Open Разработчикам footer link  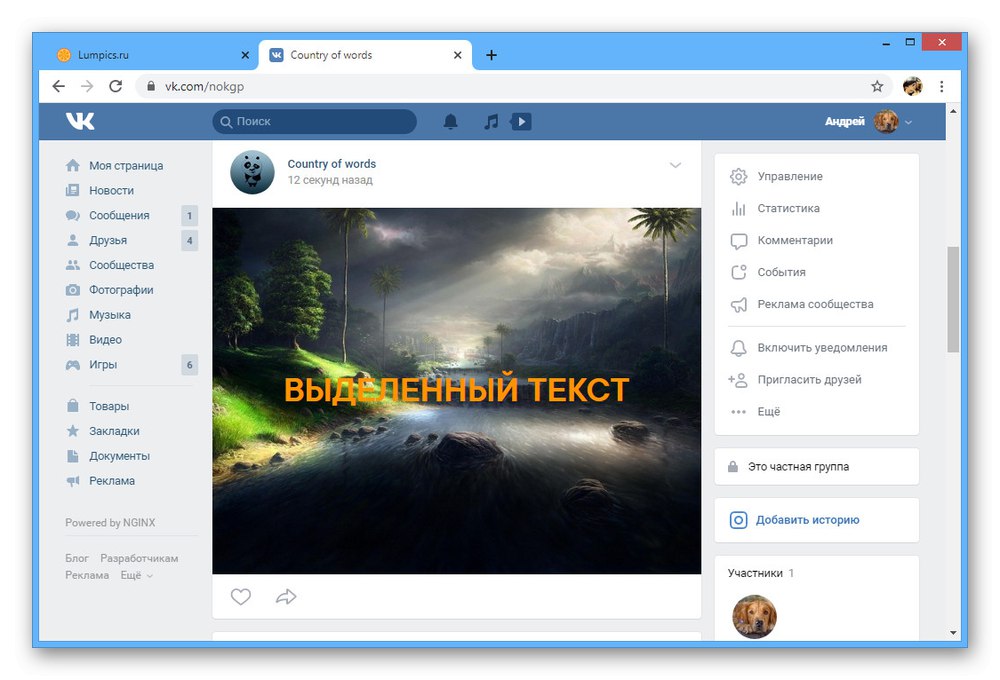[139, 558]
